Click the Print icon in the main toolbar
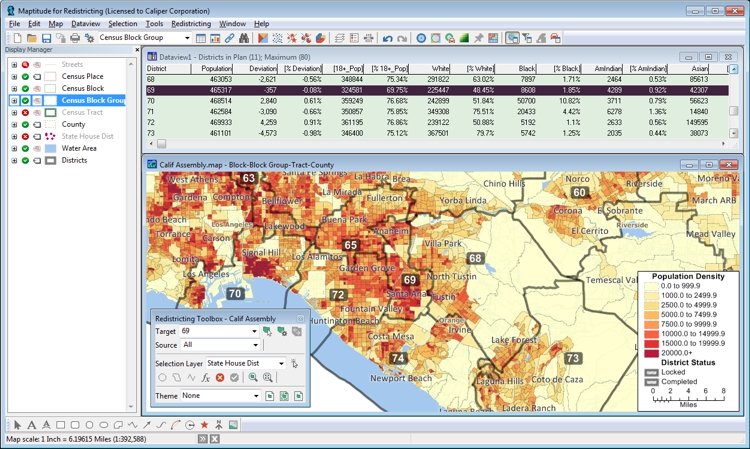Viewport: 750px width, 449px height. point(74,38)
